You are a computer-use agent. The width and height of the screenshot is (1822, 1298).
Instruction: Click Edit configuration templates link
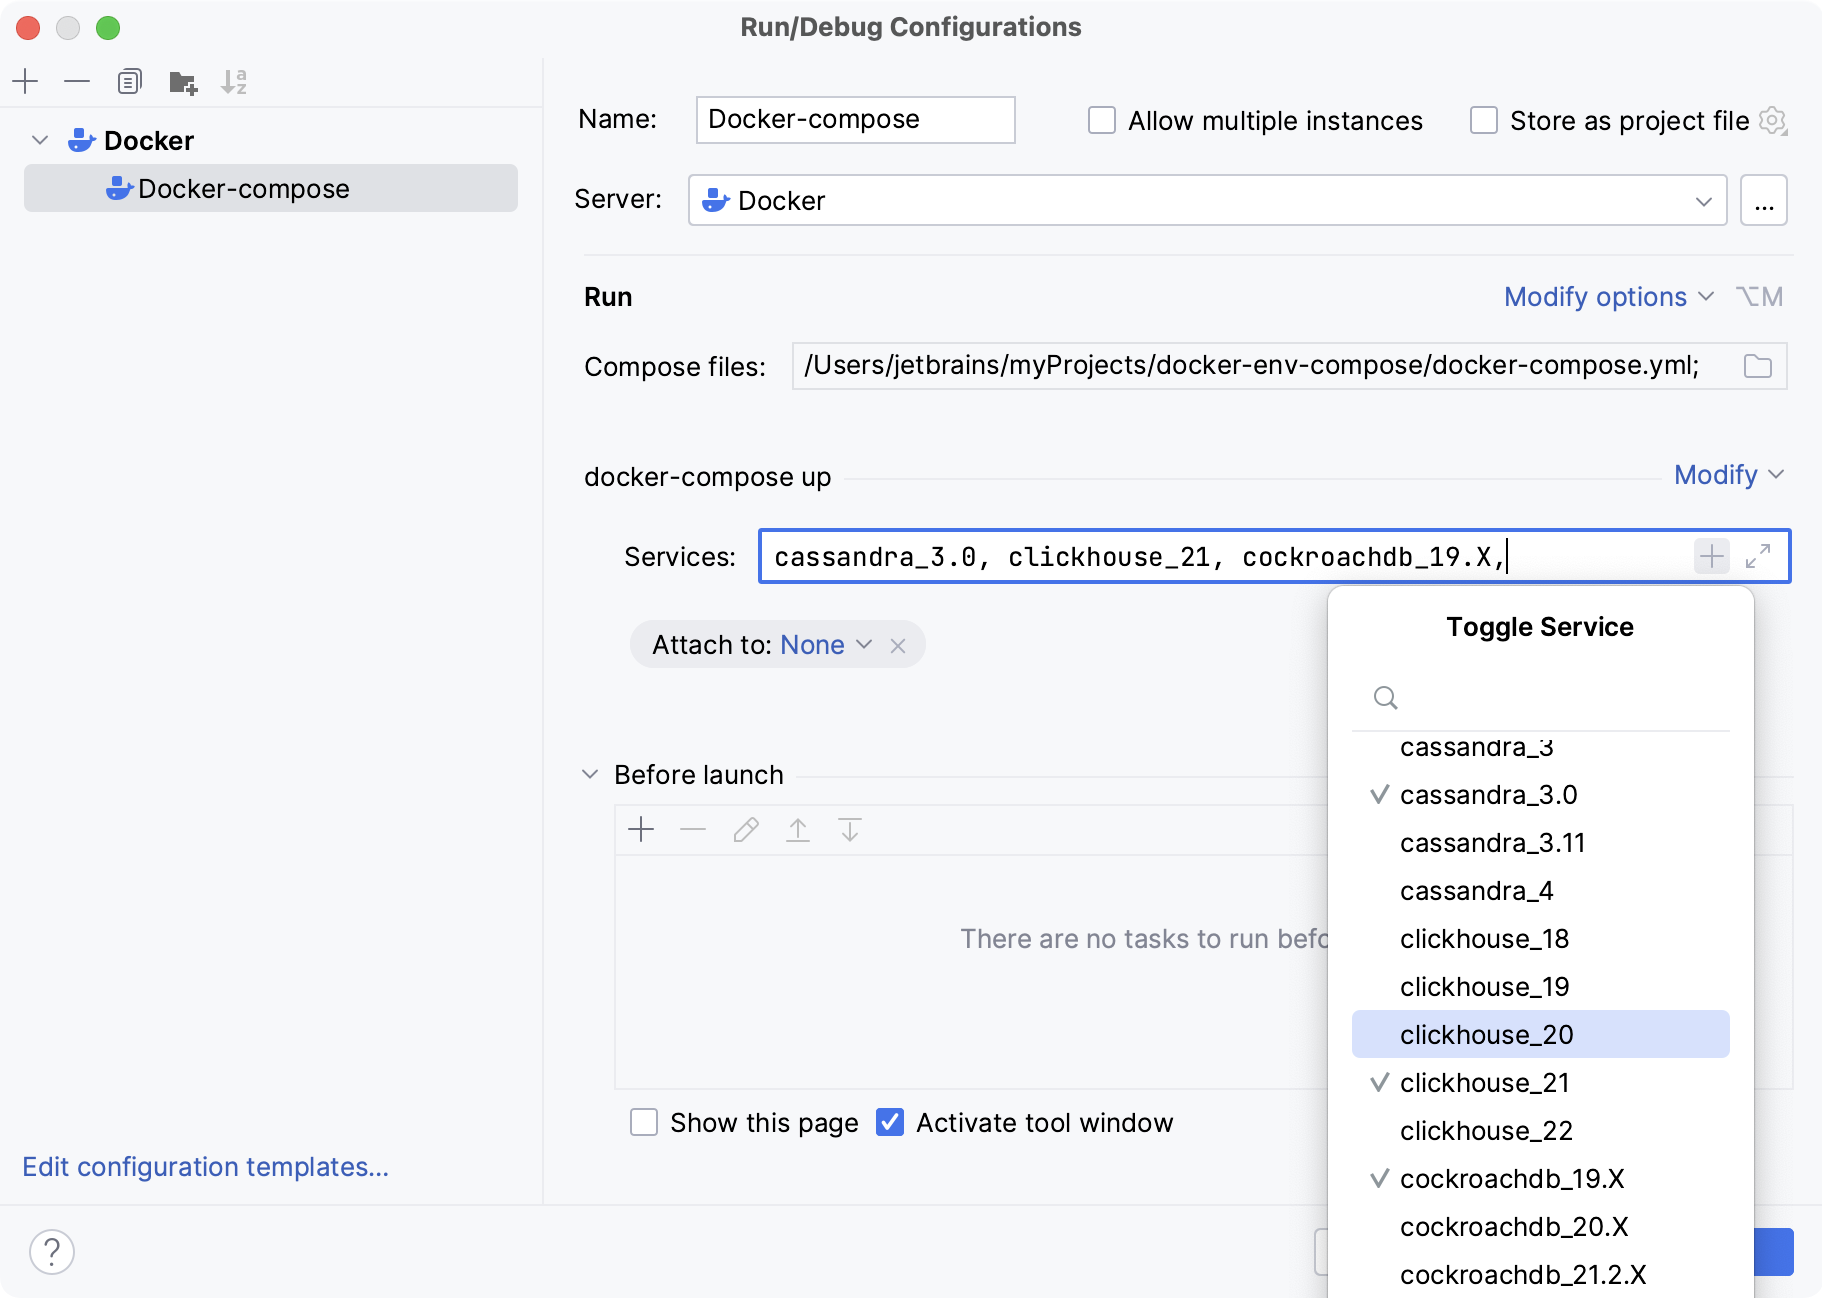coord(205,1166)
